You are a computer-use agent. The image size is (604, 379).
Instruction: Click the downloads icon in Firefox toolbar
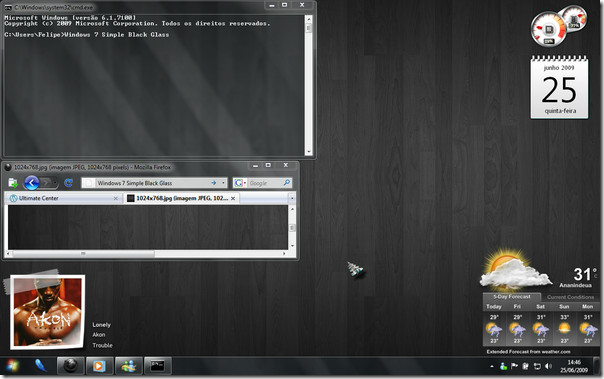tap(13, 183)
